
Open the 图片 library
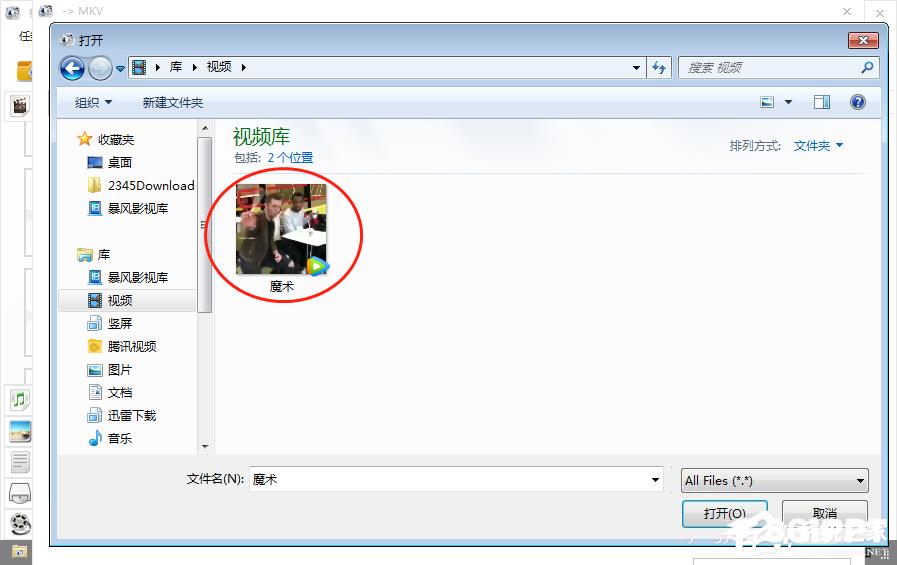[120, 370]
